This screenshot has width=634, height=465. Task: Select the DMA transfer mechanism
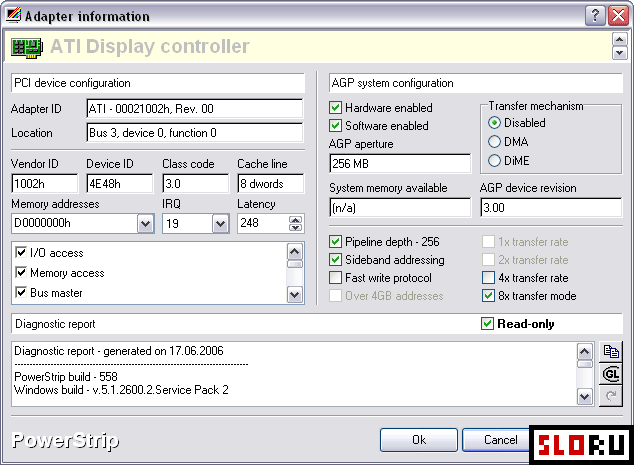point(494,142)
